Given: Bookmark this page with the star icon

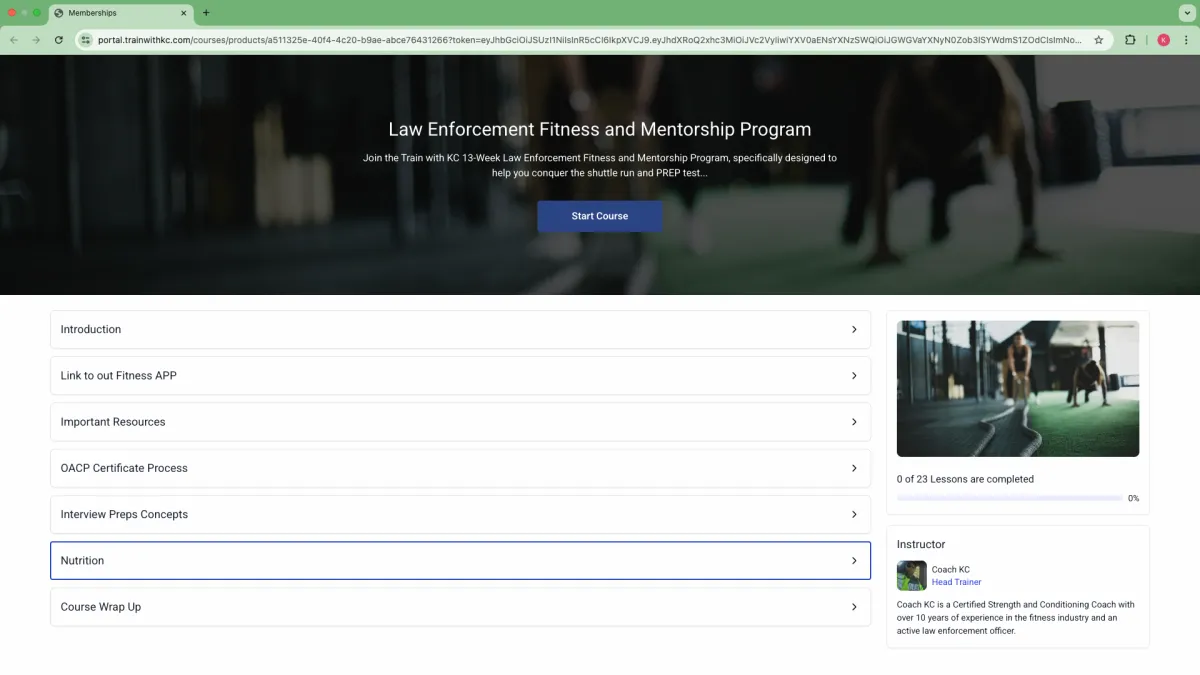Looking at the screenshot, I should [x=1099, y=40].
